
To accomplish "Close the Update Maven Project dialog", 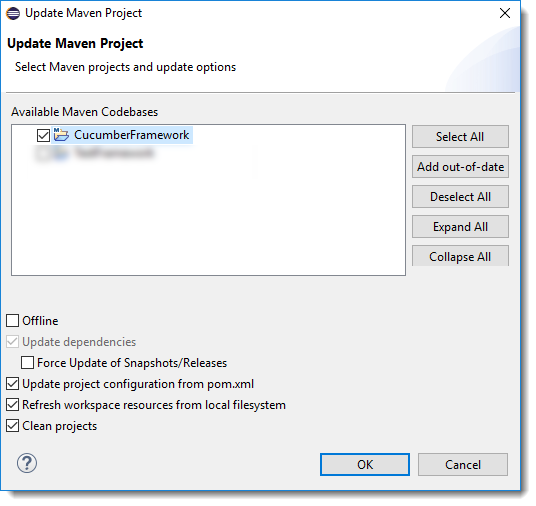I will [x=505, y=13].
